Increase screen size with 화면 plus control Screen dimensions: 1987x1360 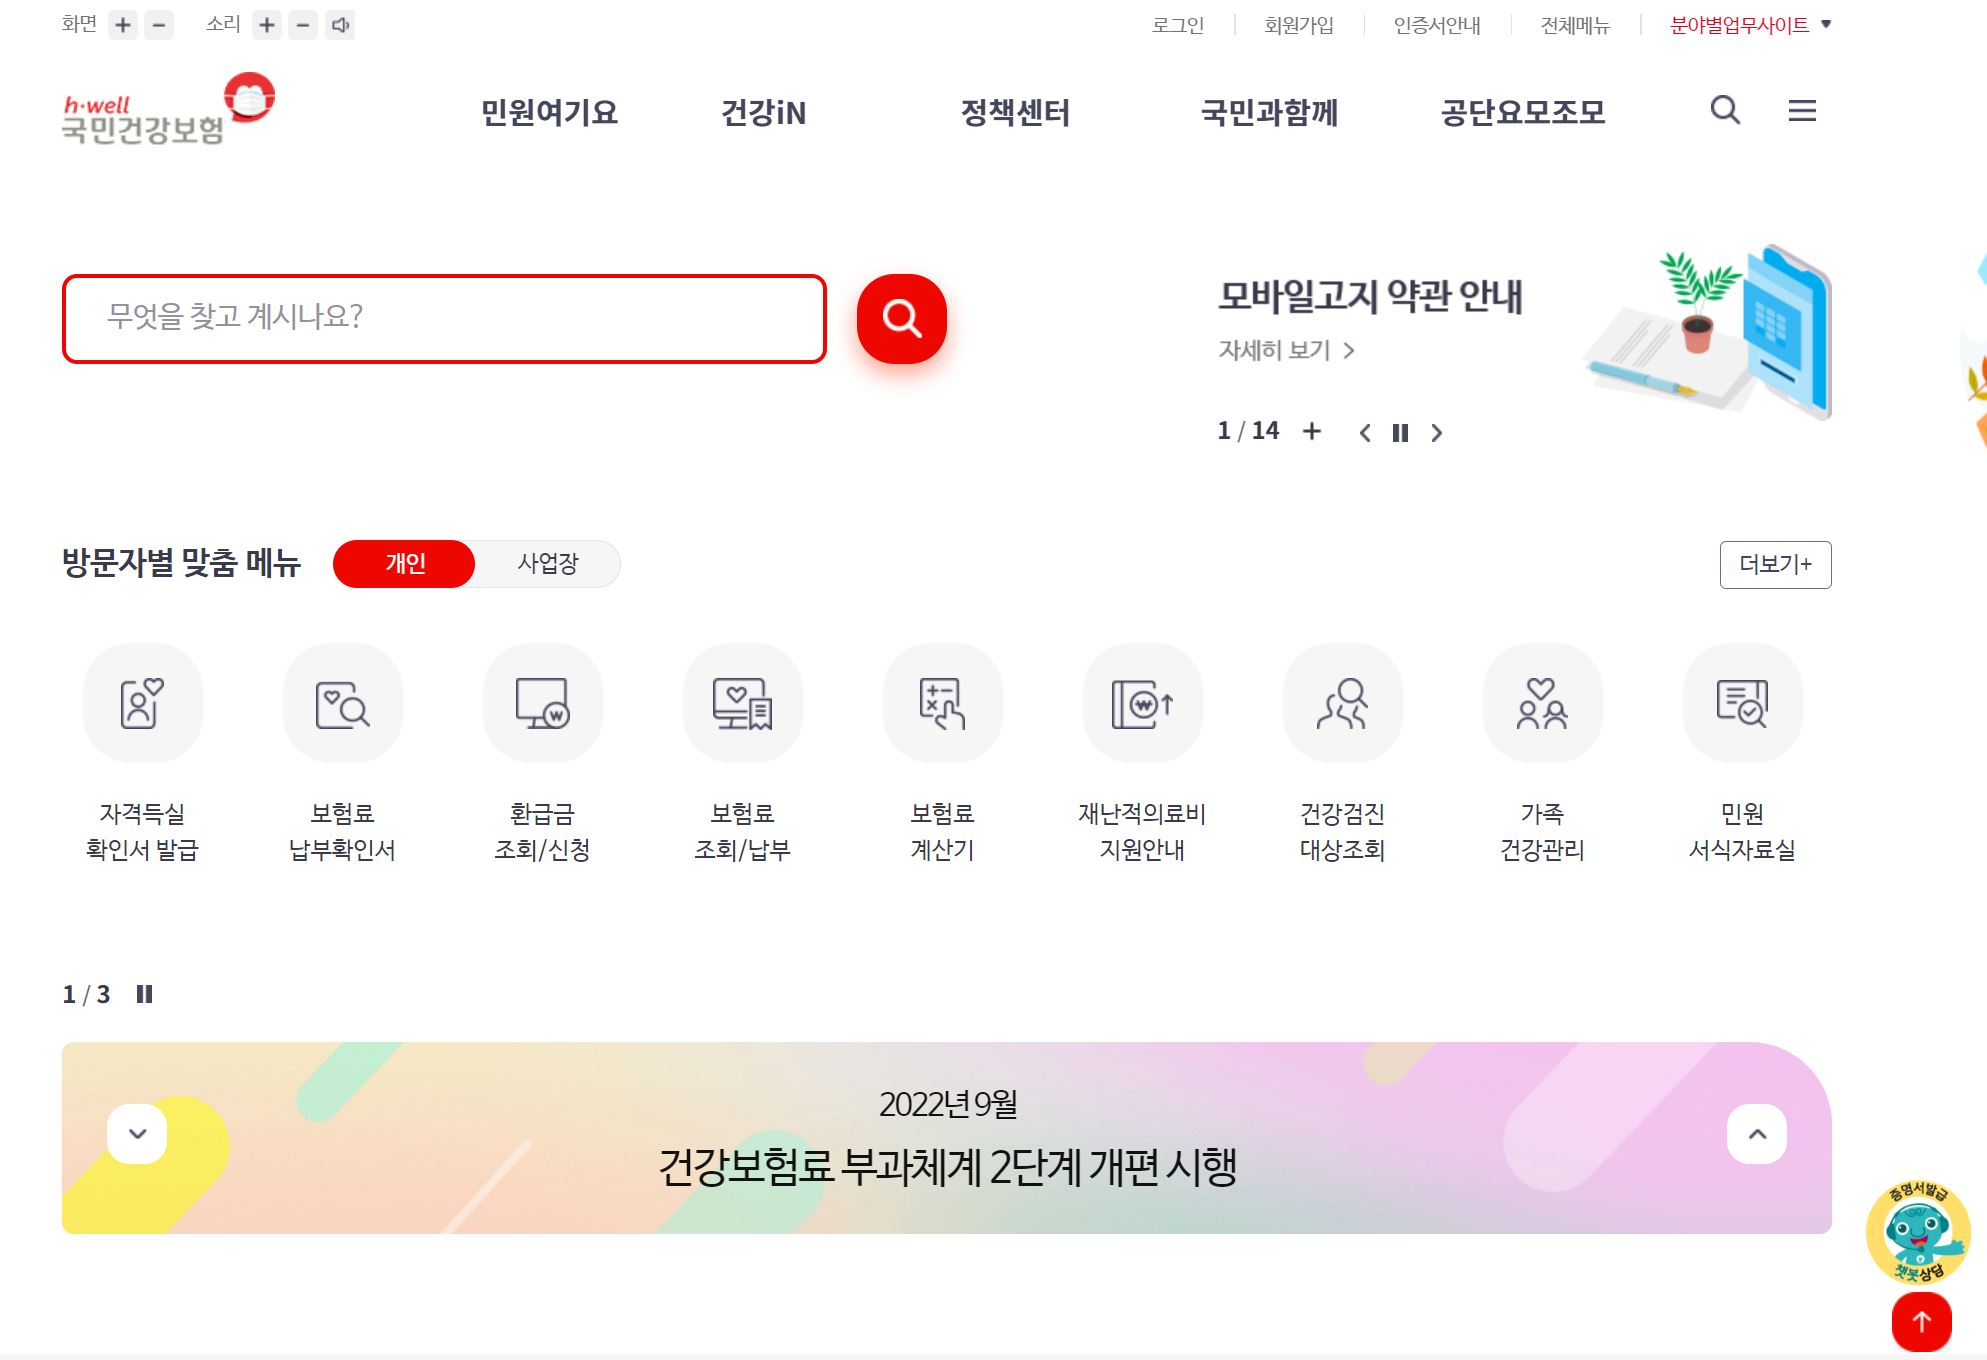[123, 25]
